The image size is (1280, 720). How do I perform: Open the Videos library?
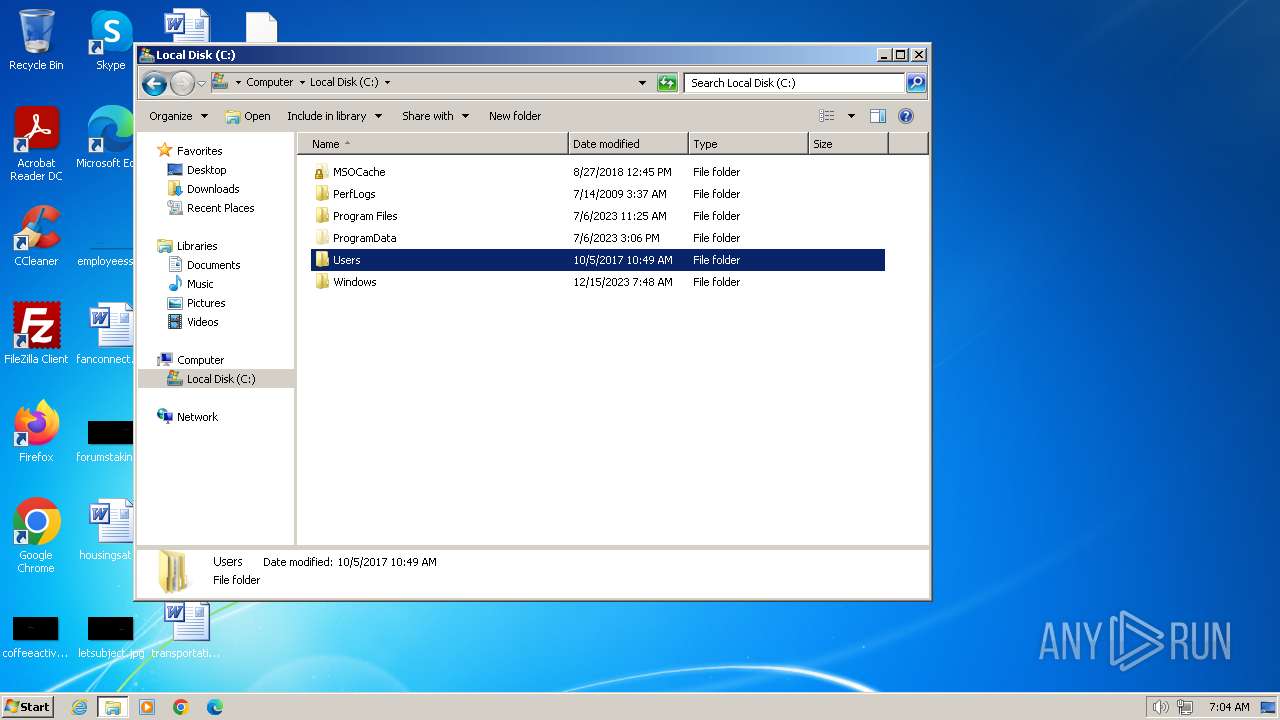pos(202,322)
